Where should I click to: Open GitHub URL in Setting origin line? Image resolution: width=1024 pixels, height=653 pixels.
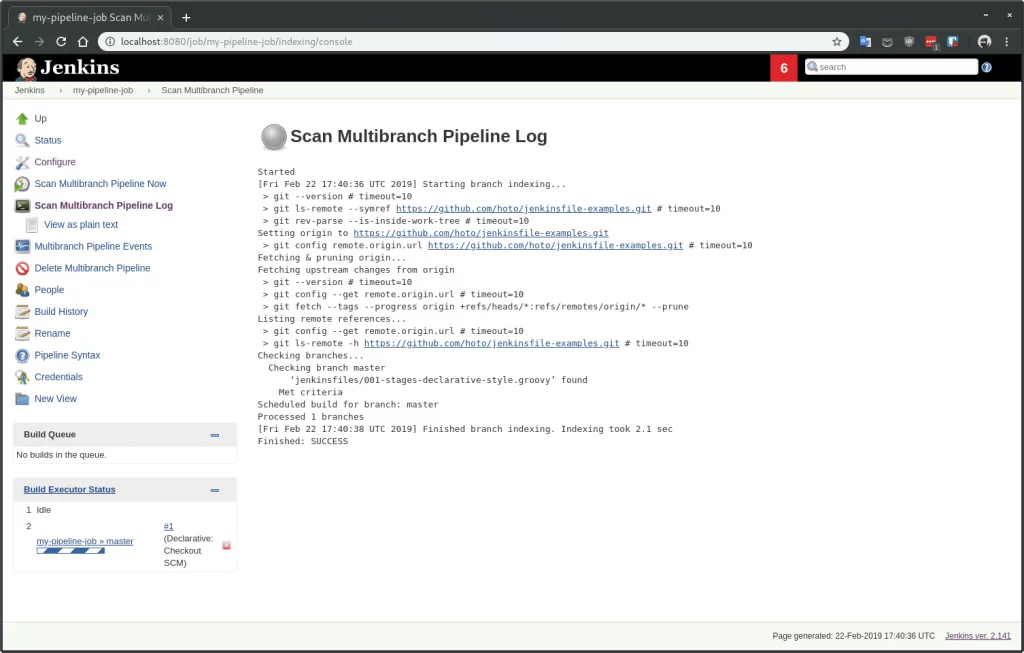(x=481, y=233)
